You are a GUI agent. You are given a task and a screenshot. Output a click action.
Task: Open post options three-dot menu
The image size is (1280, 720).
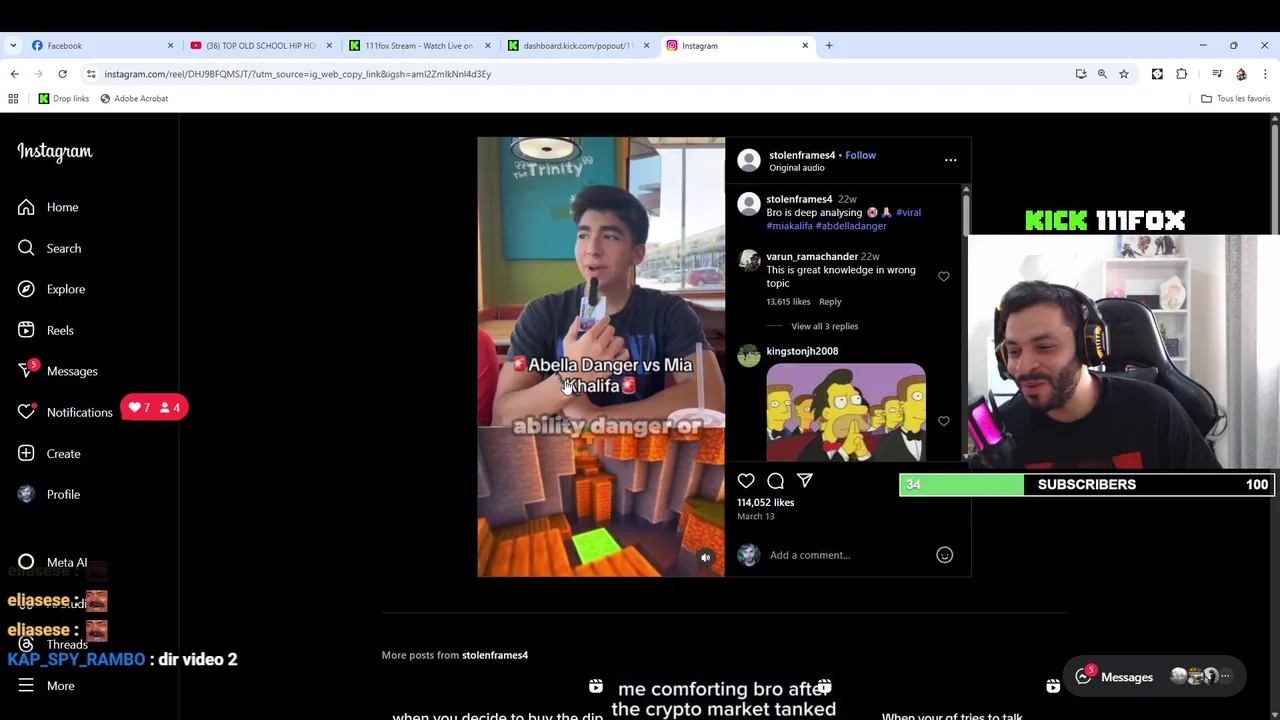(x=950, y=160)
